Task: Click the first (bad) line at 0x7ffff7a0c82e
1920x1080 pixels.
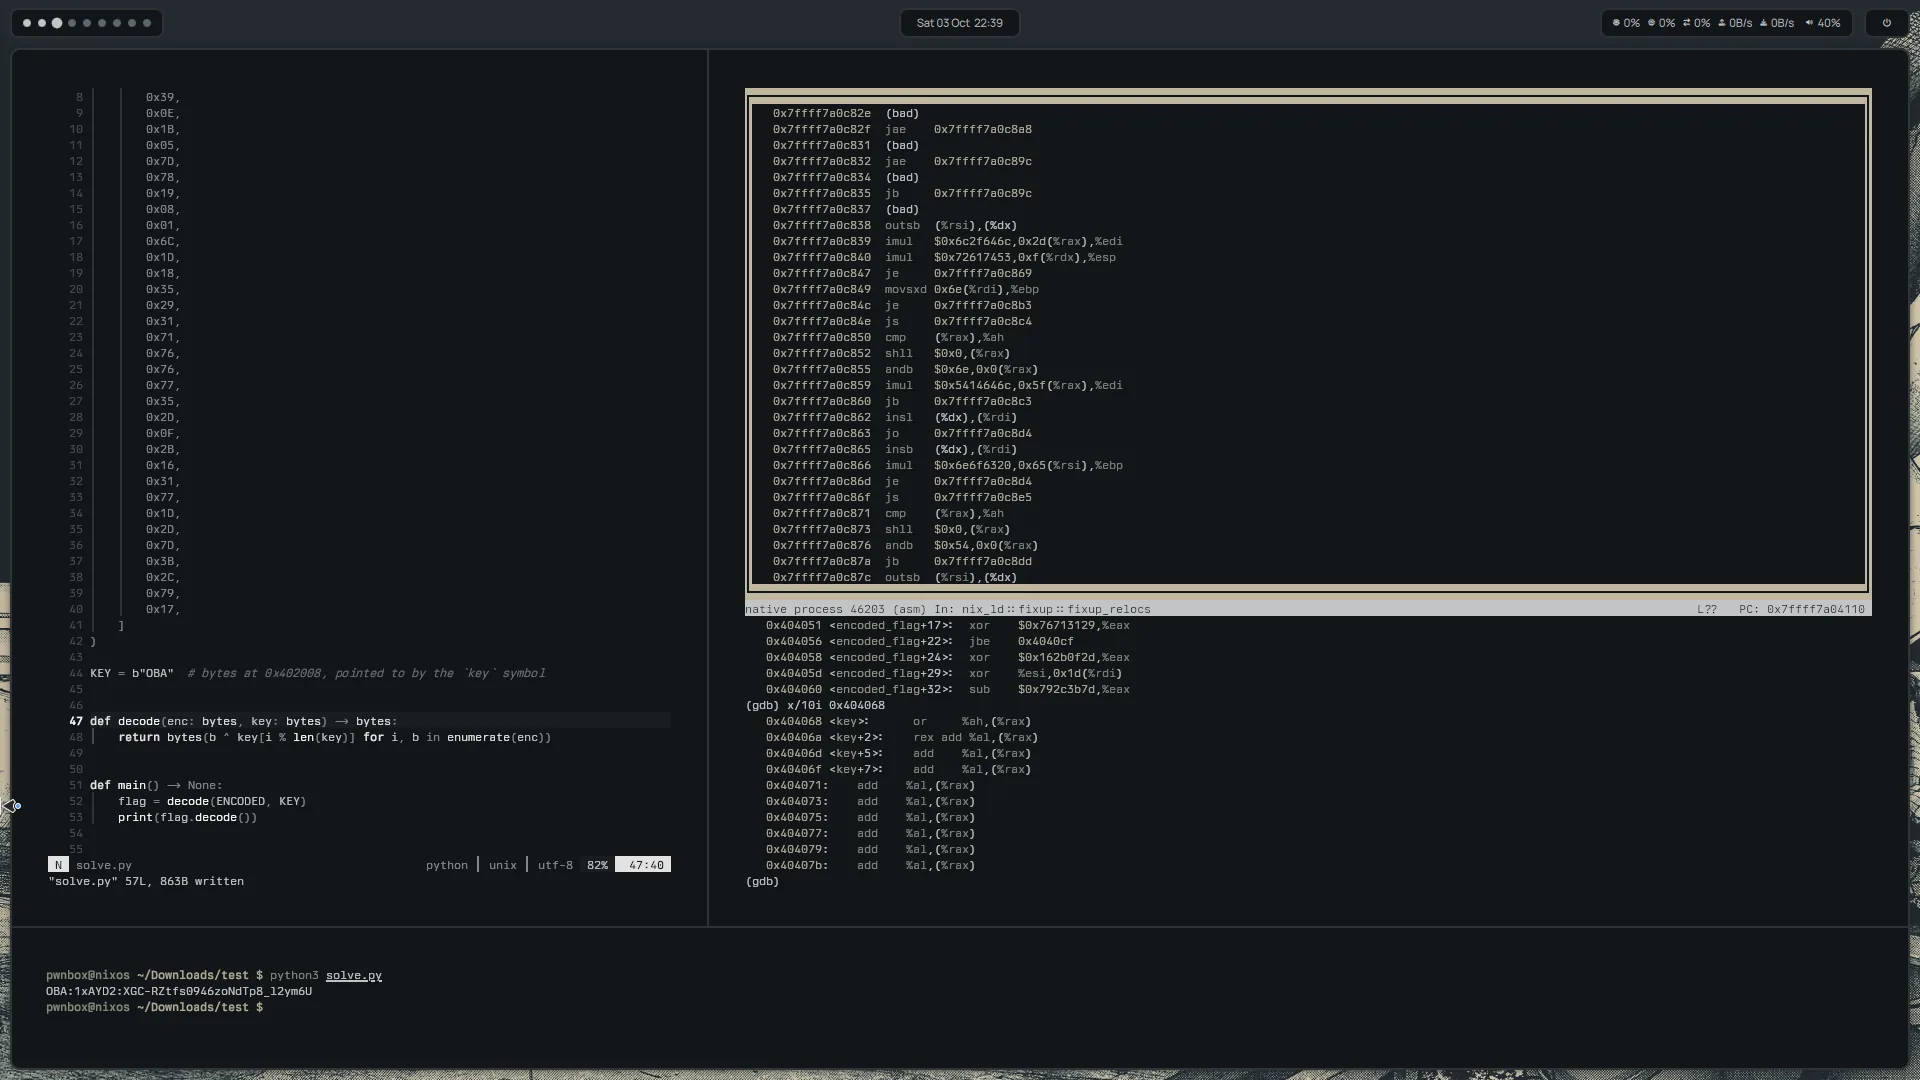Action: (846, 113)
